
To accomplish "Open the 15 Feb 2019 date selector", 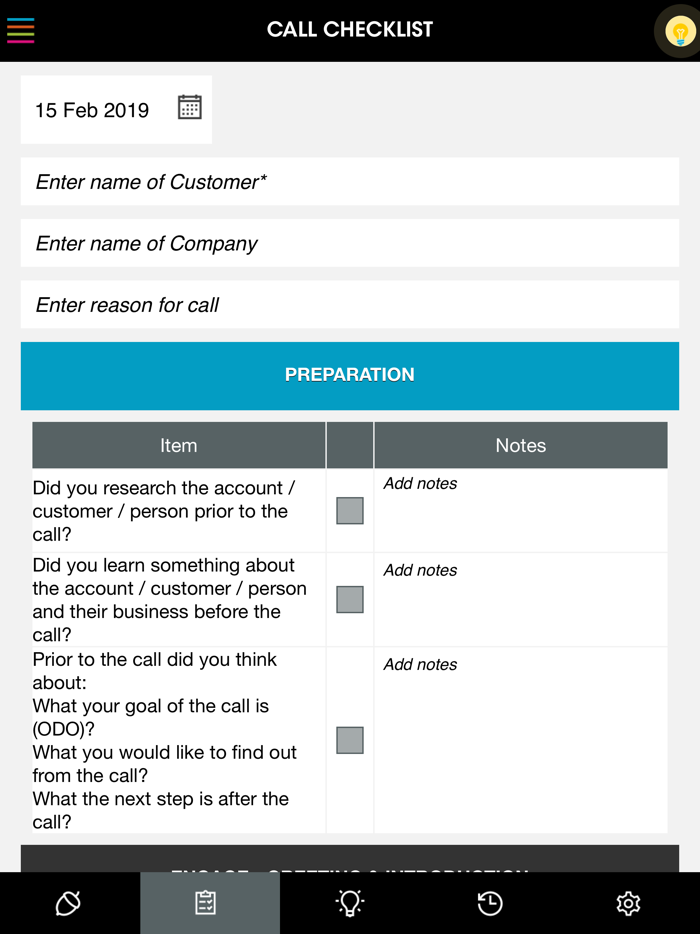I will tap(92, 110).
